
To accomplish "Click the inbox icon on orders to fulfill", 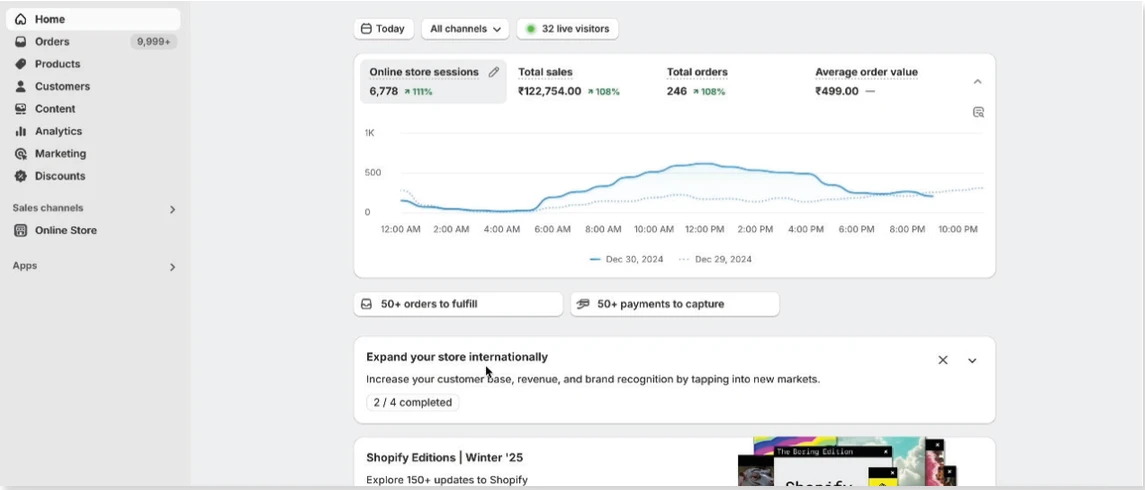I will tap(367, 304).
